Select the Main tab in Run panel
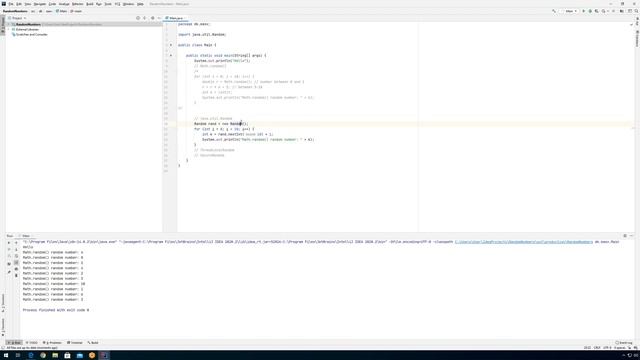 coord(25,236)
